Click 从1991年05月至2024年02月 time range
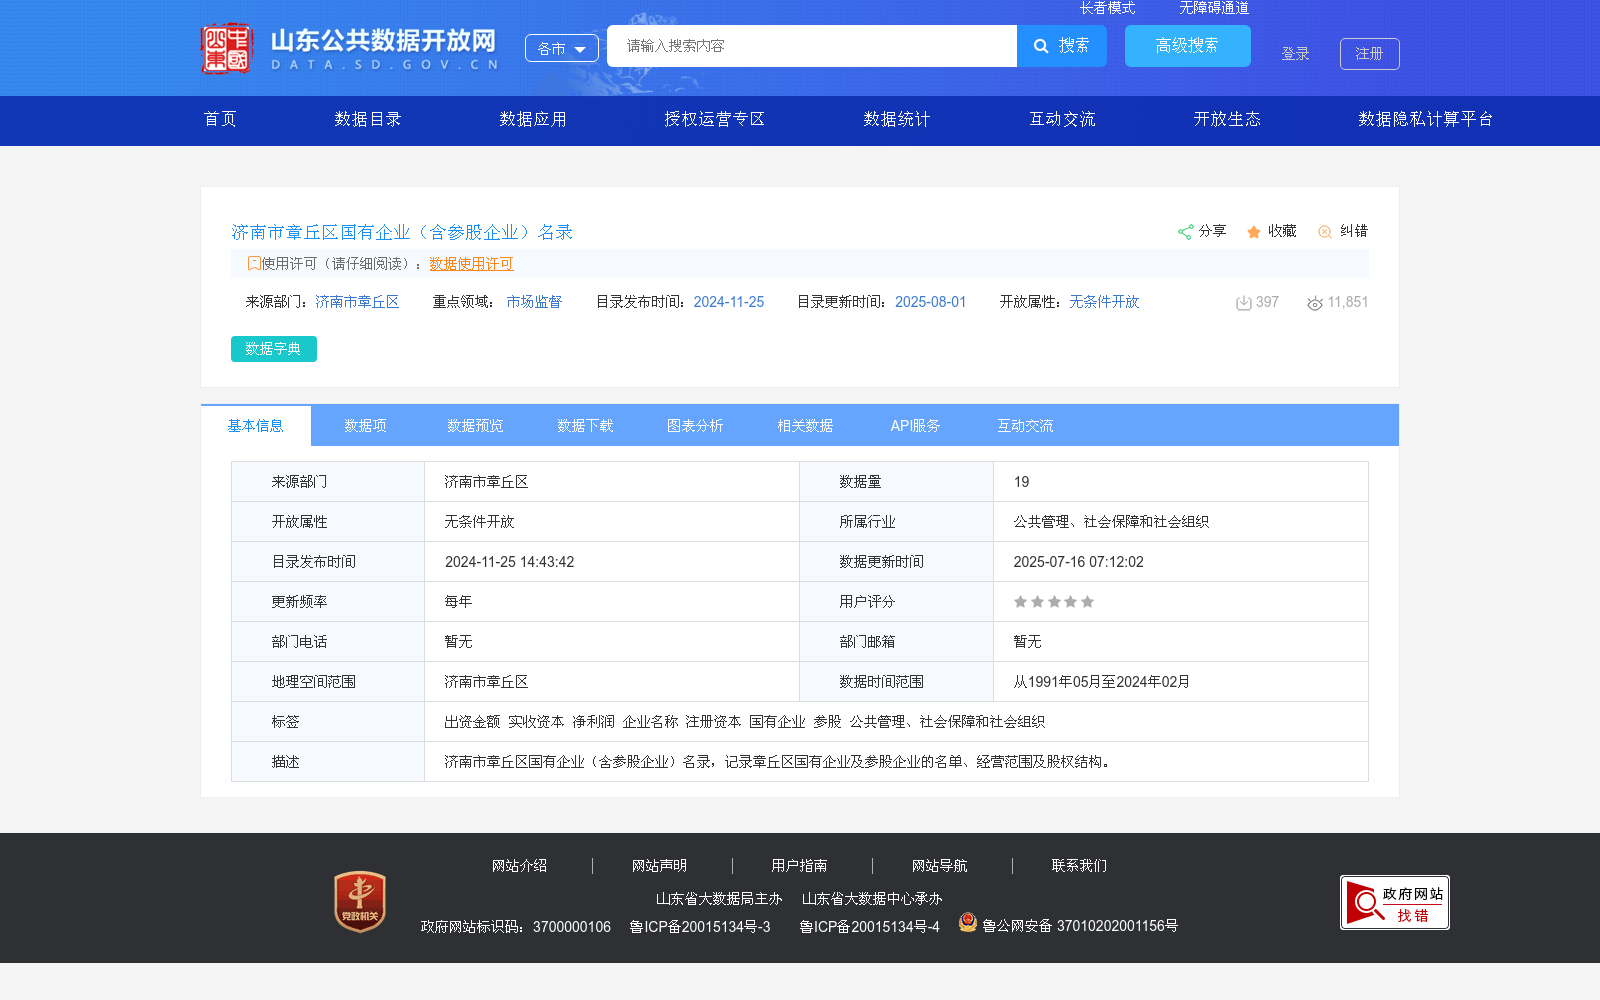1600x1000 pixels. tap(1102, 682)
